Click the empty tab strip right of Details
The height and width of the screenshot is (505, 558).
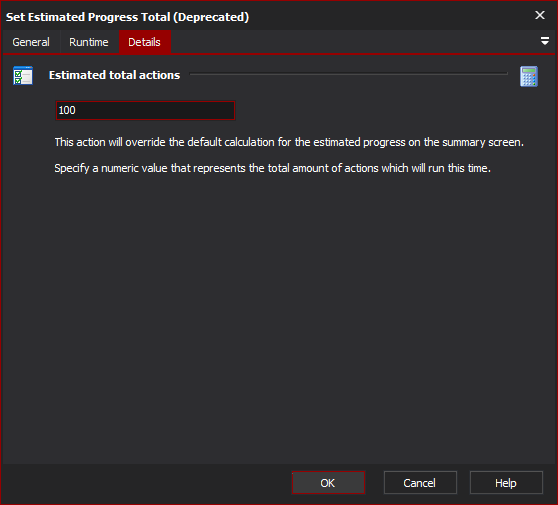point(354,42)
